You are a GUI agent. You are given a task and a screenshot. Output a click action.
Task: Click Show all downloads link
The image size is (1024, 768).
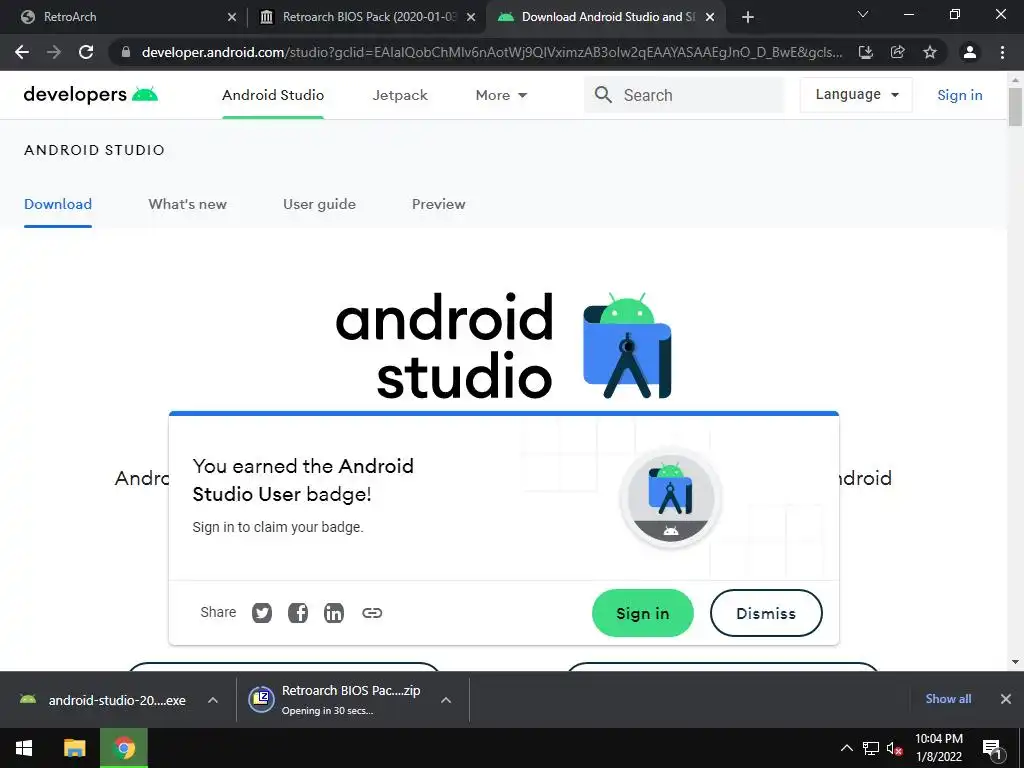pos(948,699)
